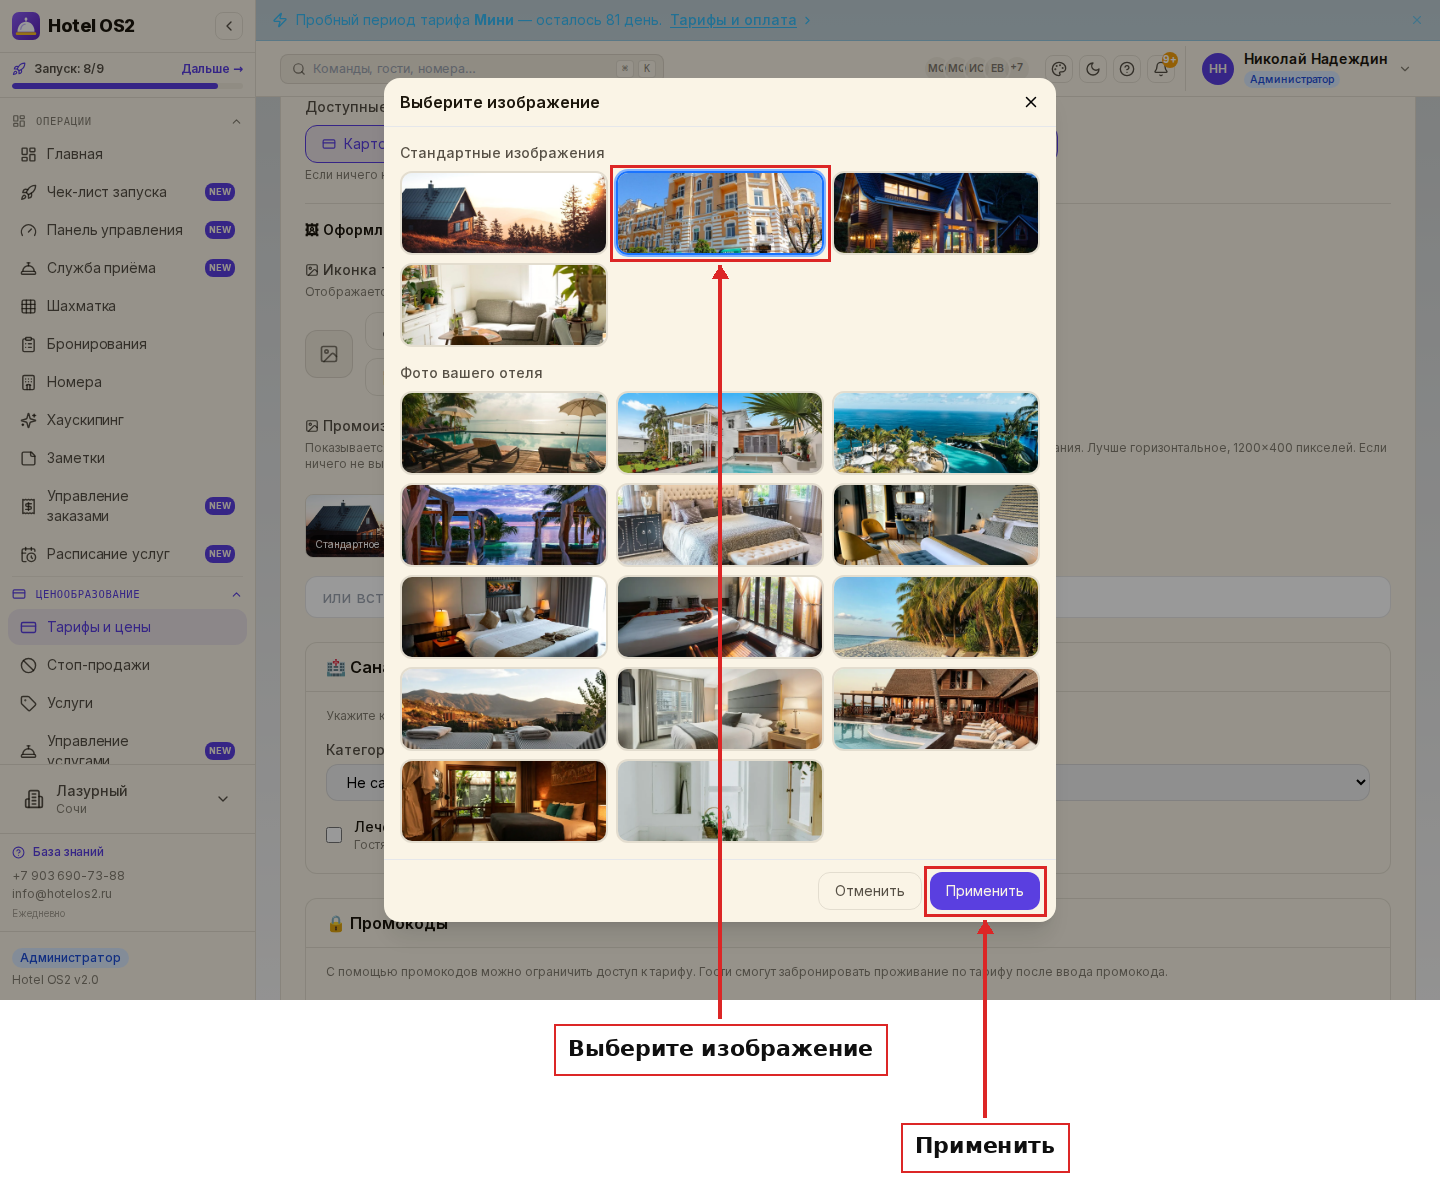Open the help question mark icon
Screen dimensions: 1440x1196
1127,69
